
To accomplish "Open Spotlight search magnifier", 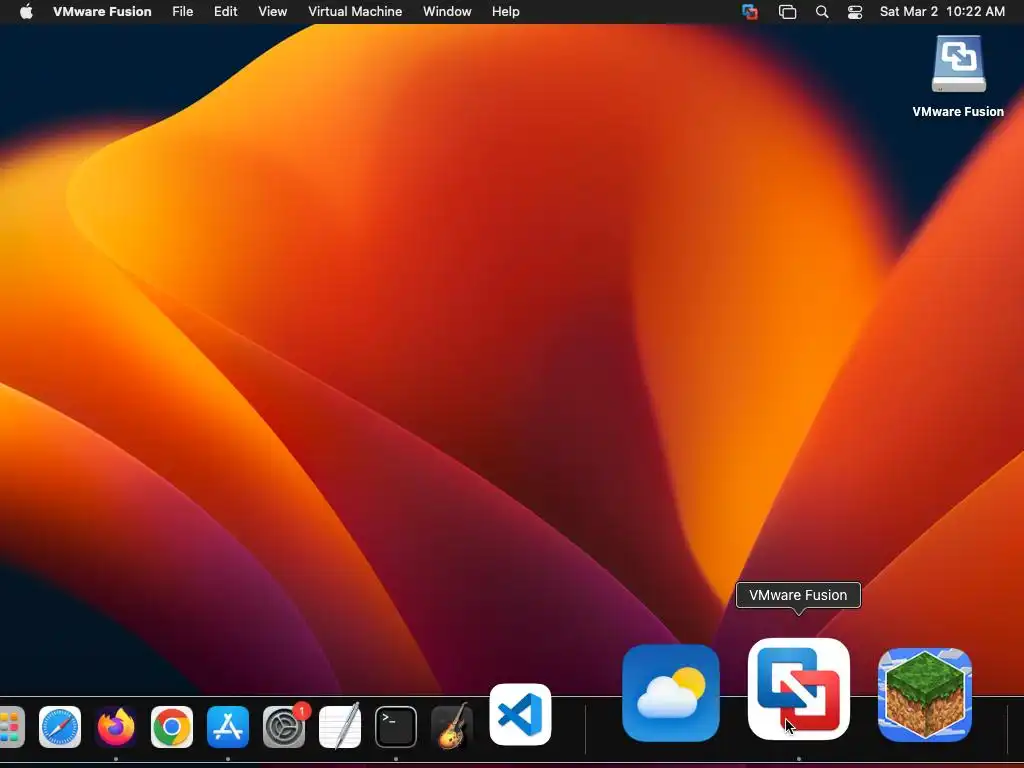I will [822, 12].
